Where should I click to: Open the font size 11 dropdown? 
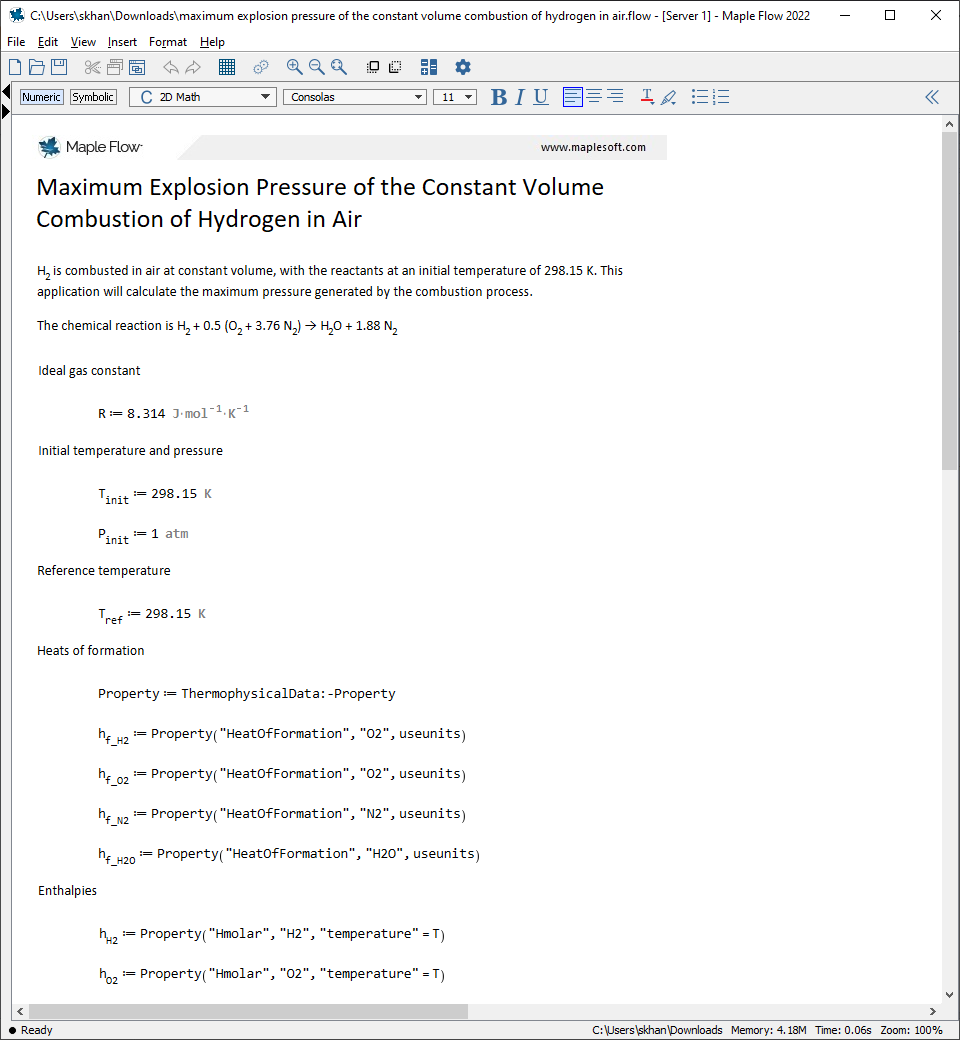tap(455, 97)
